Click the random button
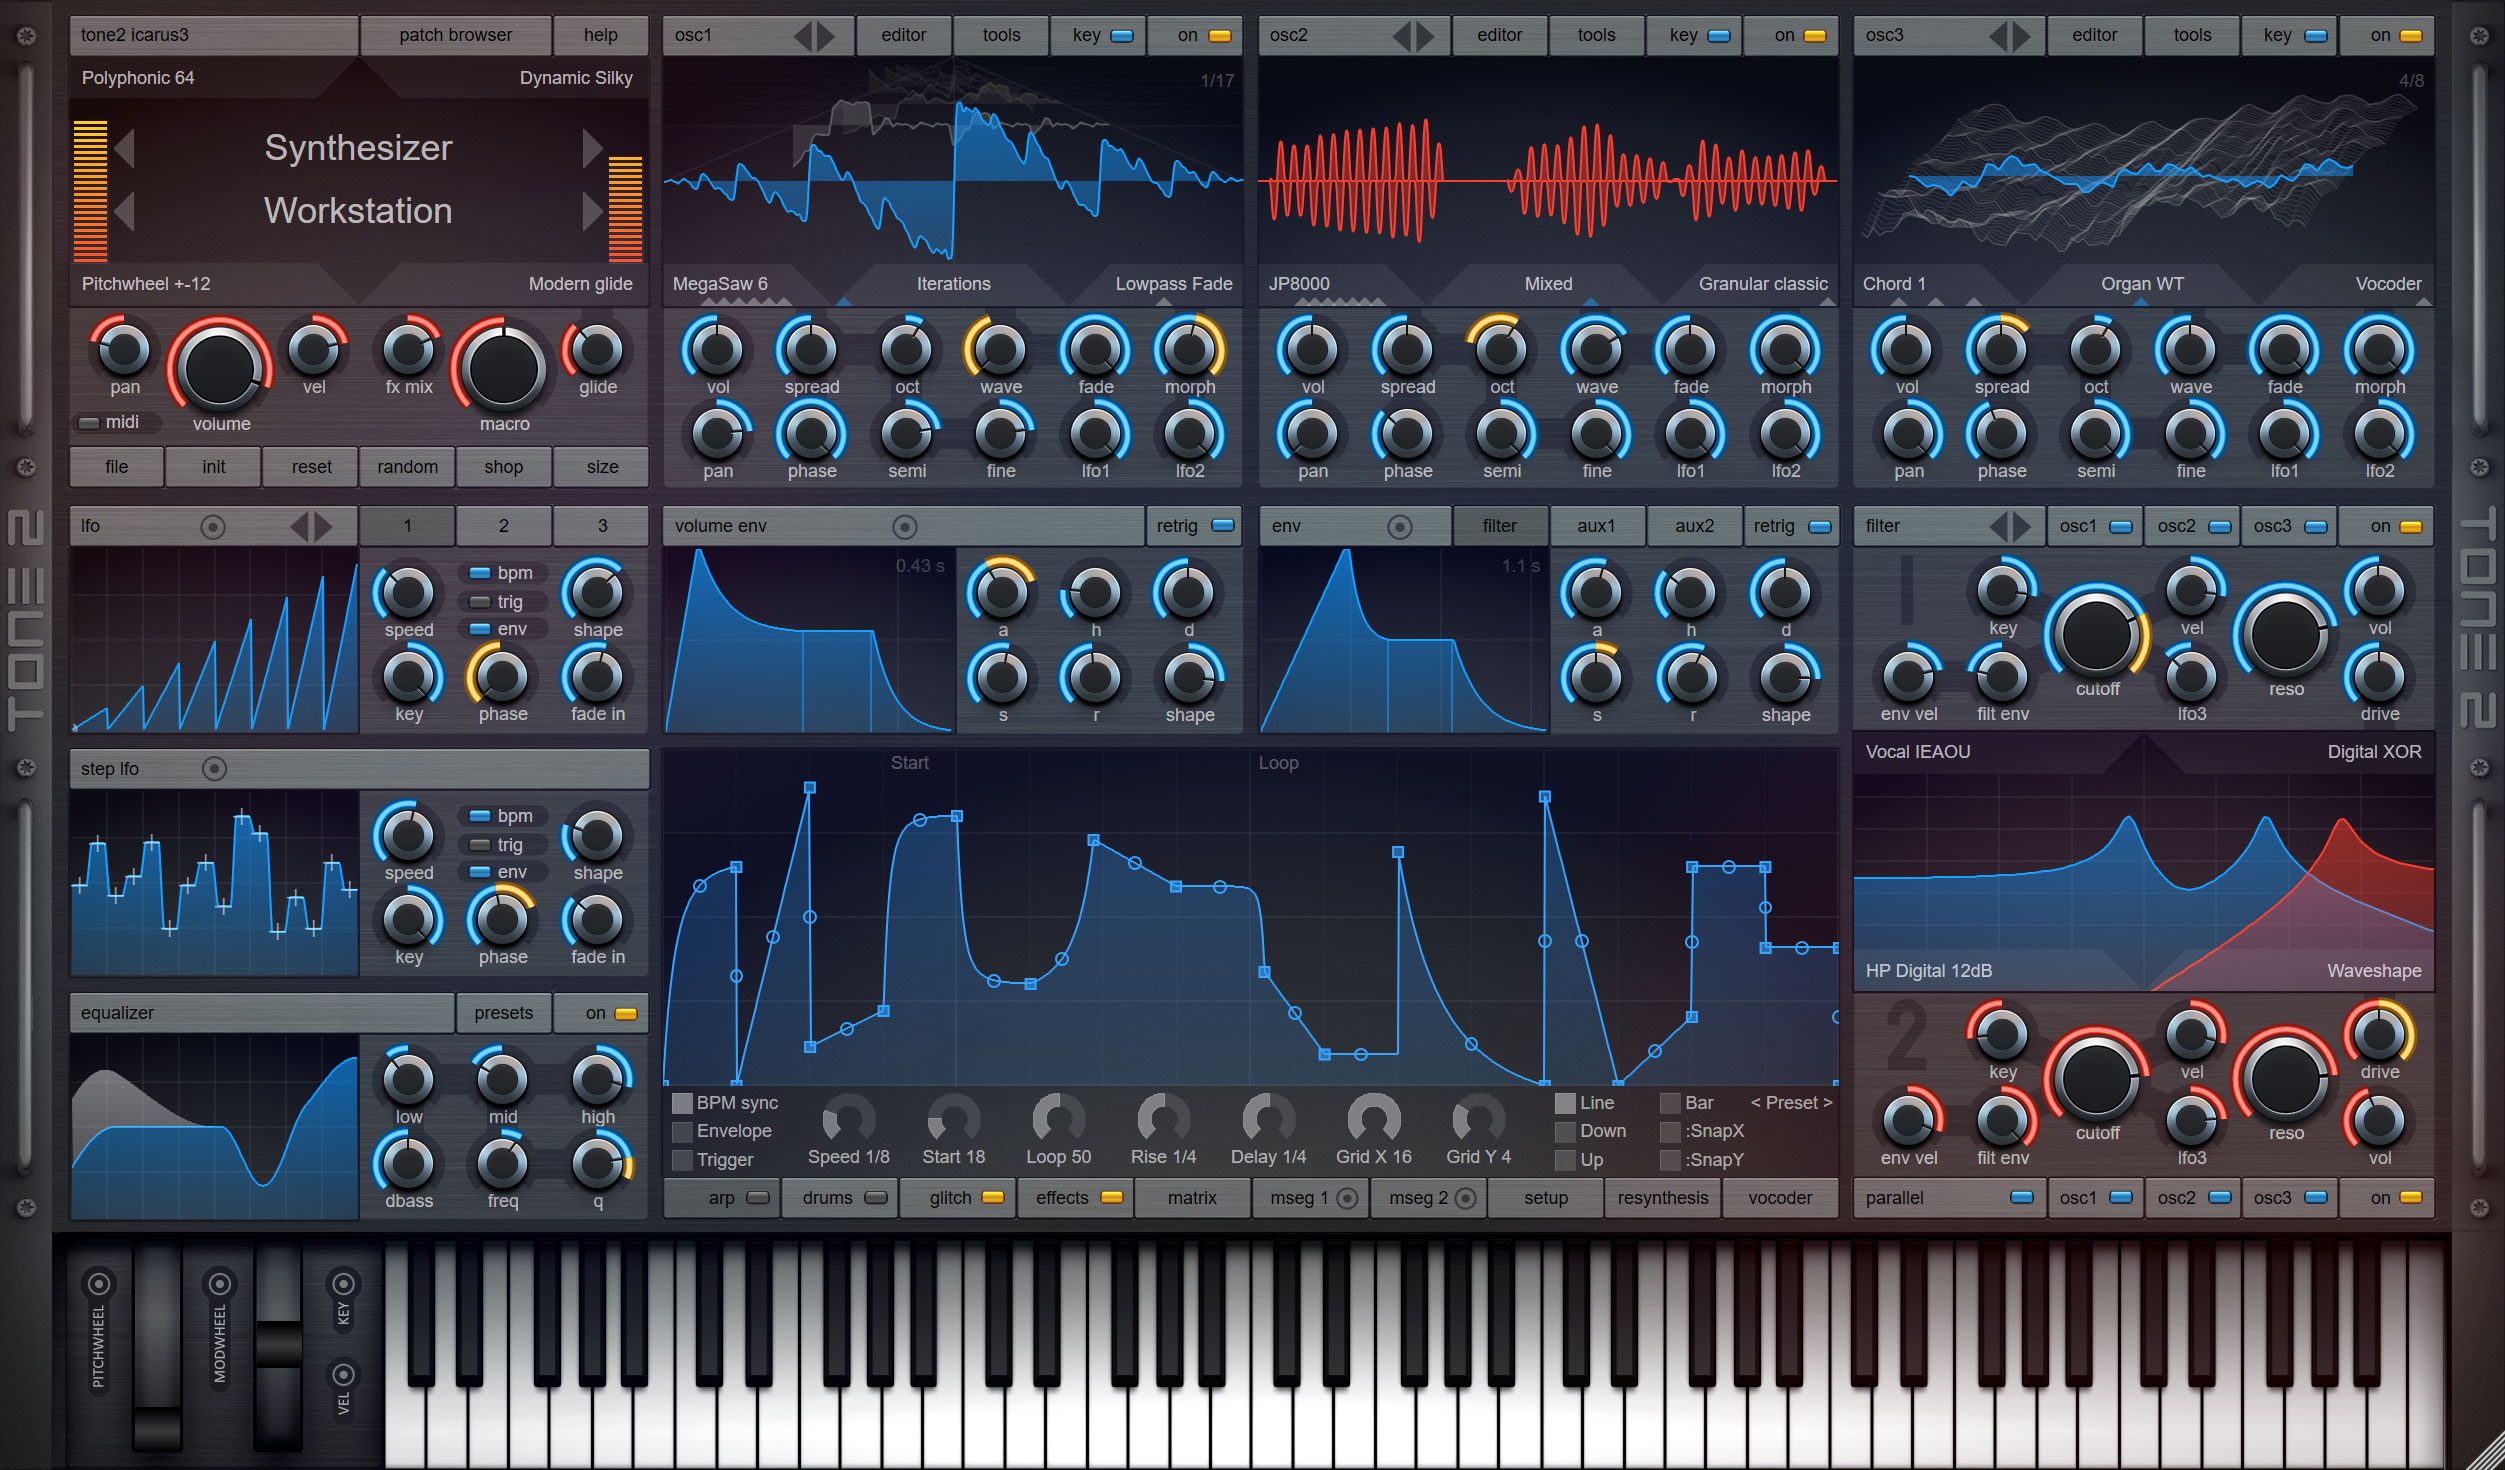Screen dimensions: 2505x1470 point(407,467)
